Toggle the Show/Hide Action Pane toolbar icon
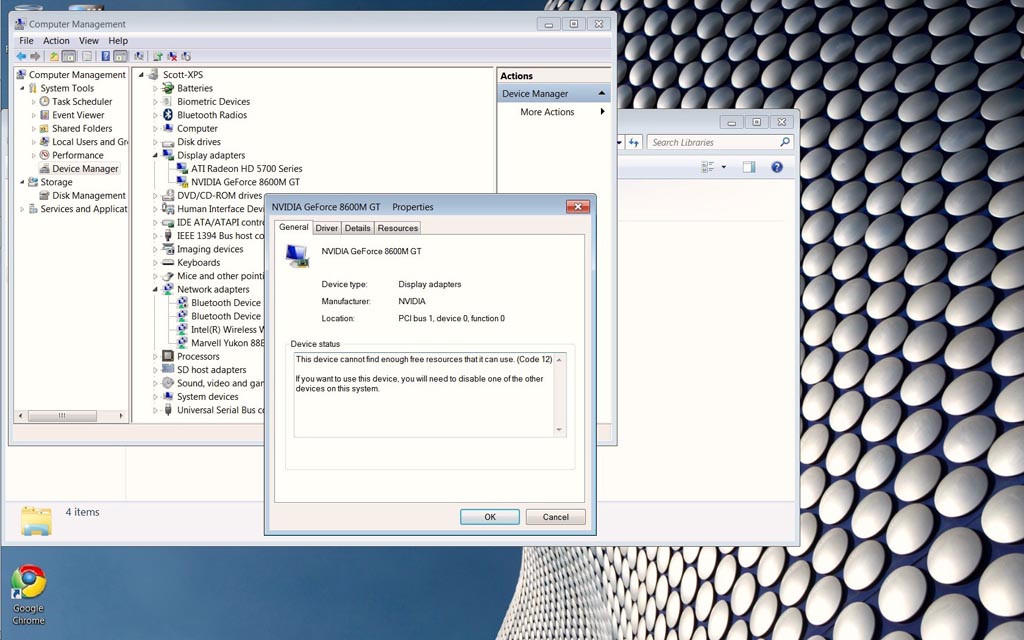The width and height of the screenshot is (1024, 640). pyautogui.click(x=120, y=57)
